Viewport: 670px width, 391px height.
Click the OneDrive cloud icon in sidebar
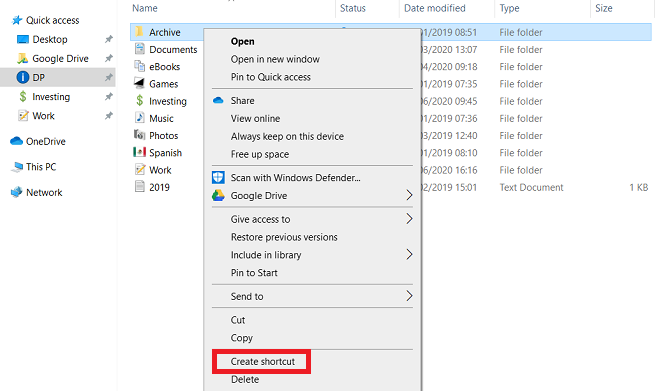tap(16, 141)
